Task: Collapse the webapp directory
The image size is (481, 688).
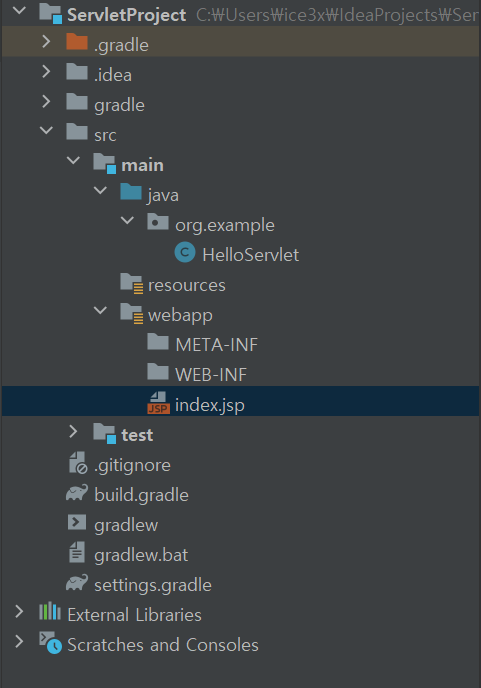Action: 101,310
